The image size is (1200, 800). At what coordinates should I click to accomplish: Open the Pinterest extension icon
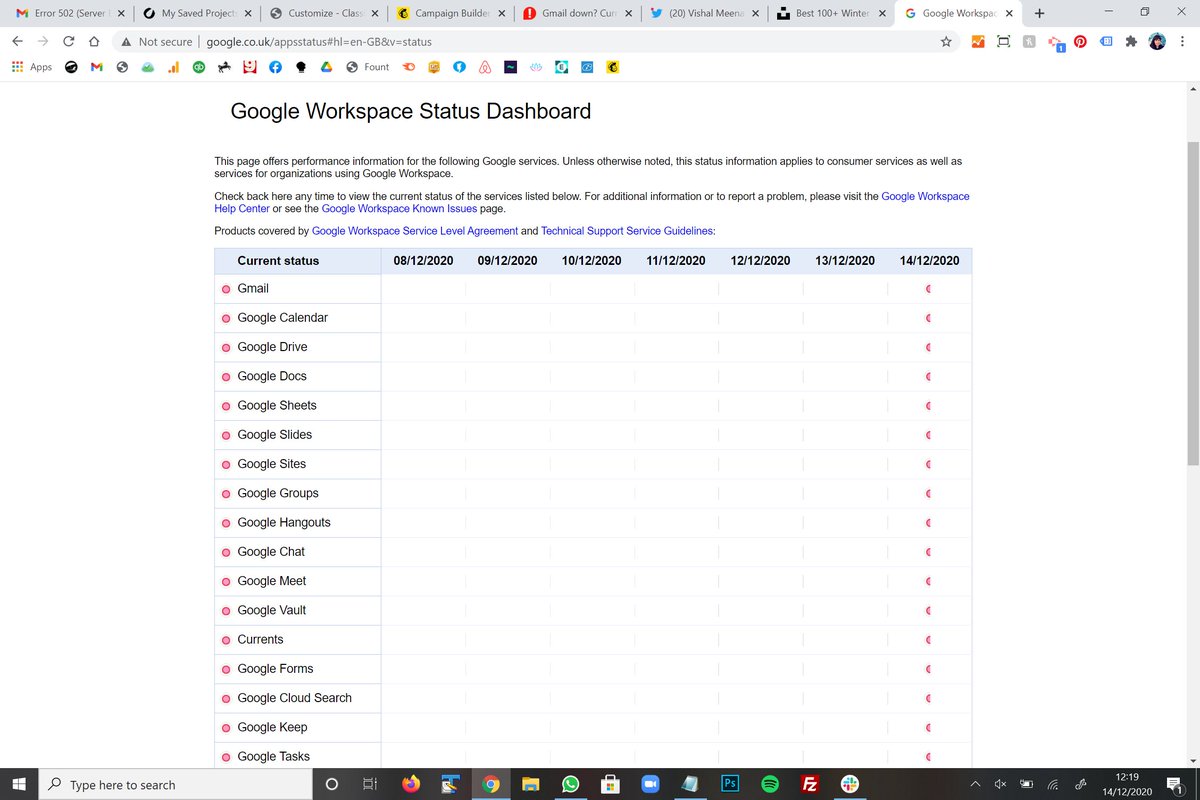click(x=1080, y=42)
